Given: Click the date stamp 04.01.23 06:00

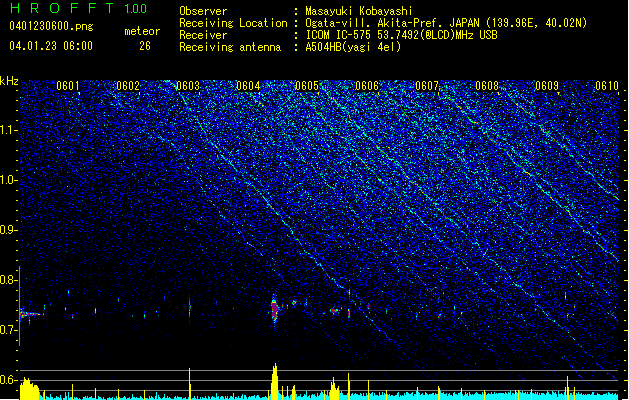Looking at the screenshot, I should [x=51, y=46].
